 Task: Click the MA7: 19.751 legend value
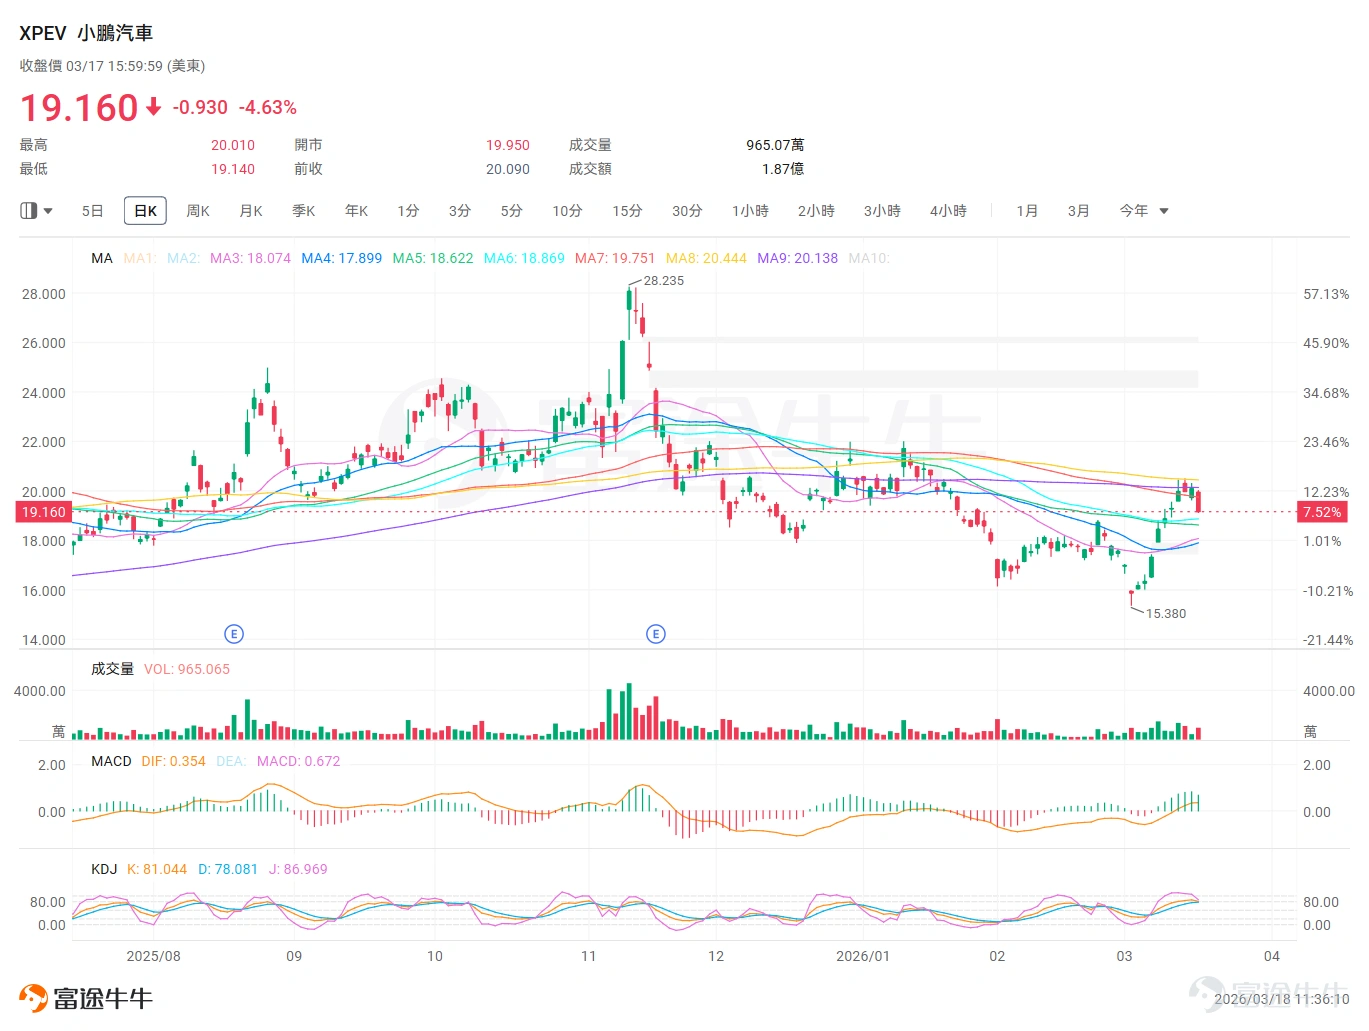(615, 258)
